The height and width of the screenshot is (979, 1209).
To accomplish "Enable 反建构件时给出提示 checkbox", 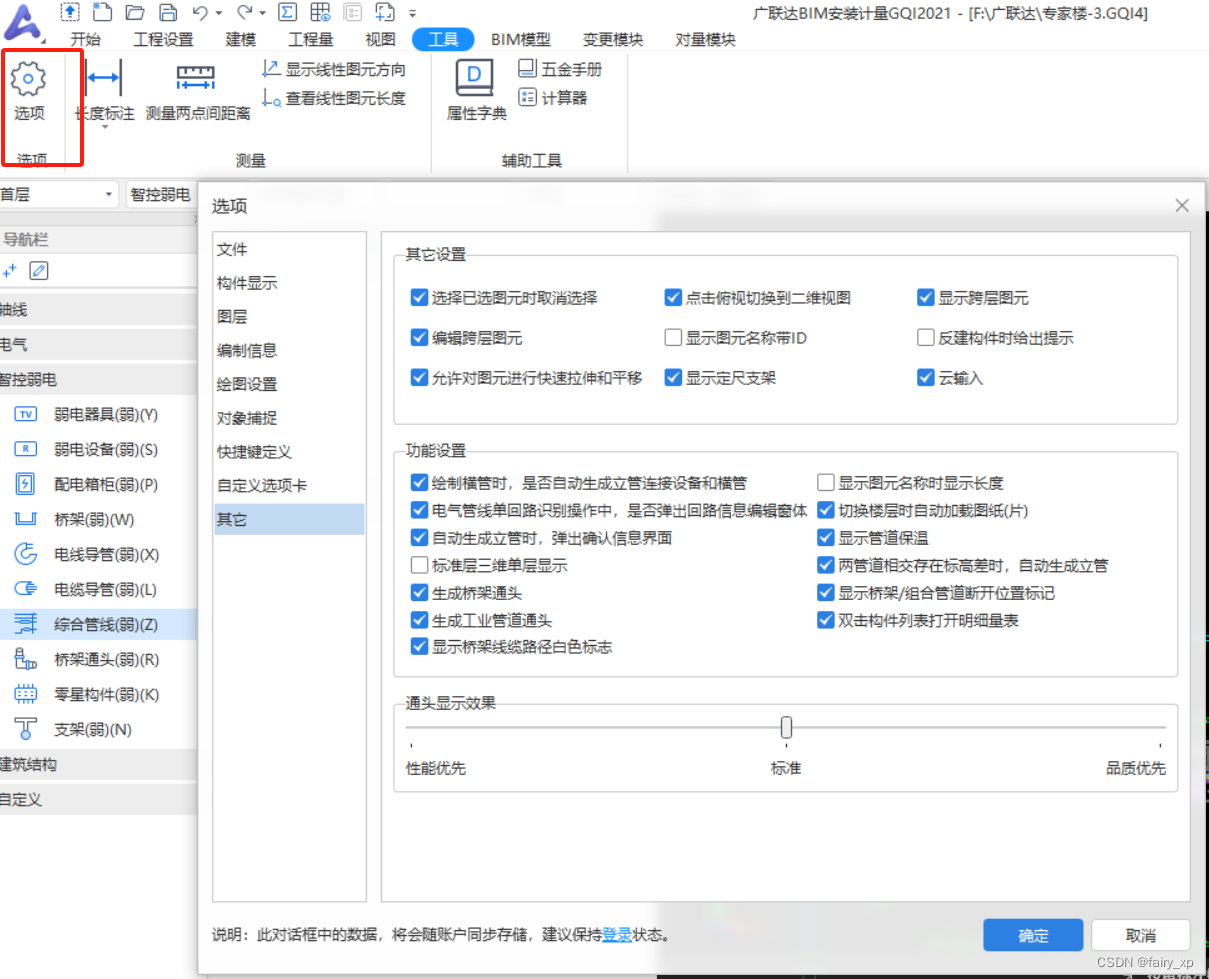I will click(926, 338).
